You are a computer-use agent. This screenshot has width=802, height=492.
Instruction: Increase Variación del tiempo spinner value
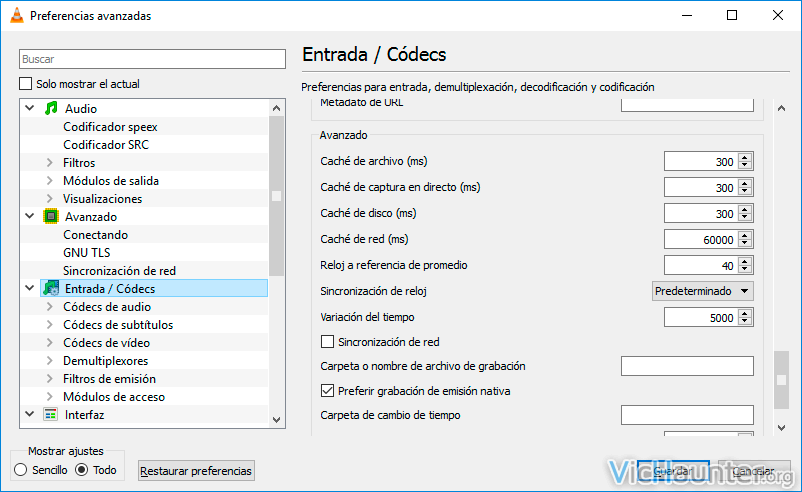click(745, 314)
